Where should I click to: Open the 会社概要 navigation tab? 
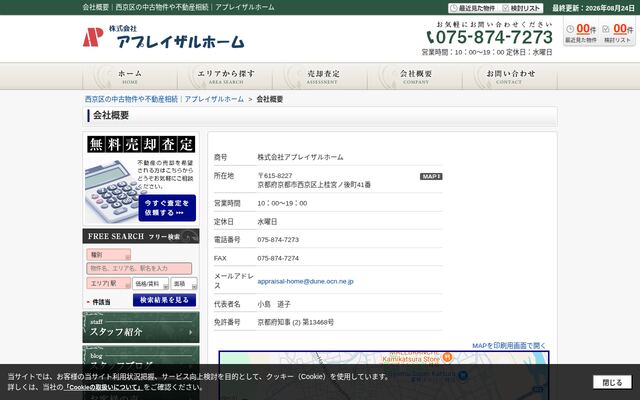[x=415, y=76]
